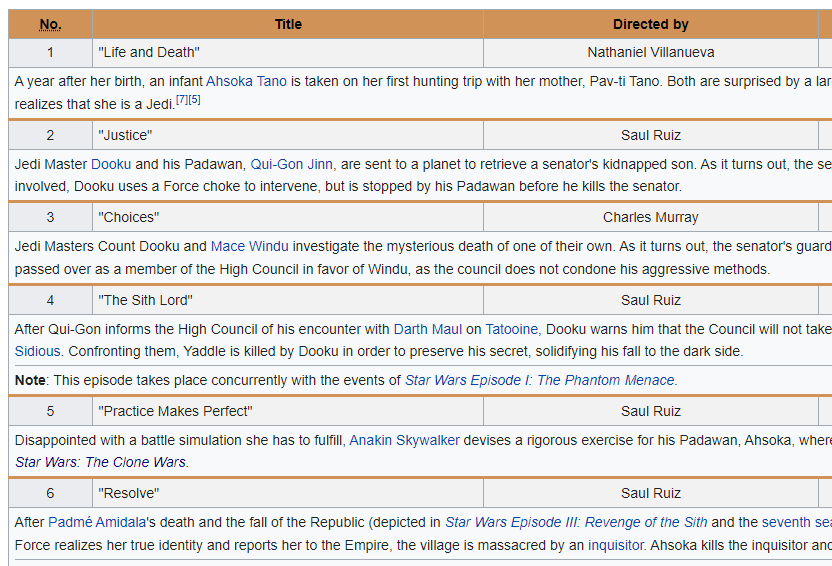
Task: Open citation reference [5]
Action: (x=194, y=99)
